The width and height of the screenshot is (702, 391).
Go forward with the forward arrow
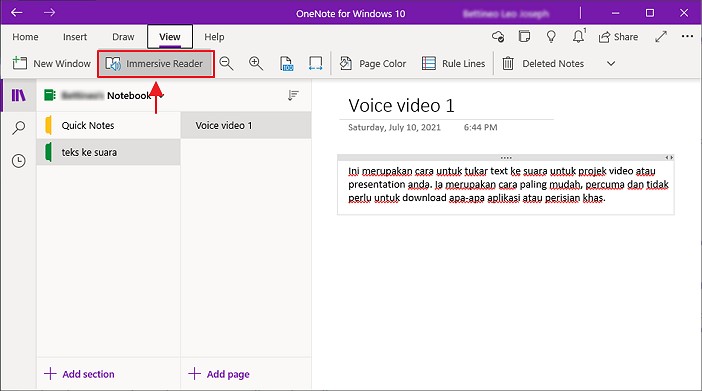pos(49,13)
